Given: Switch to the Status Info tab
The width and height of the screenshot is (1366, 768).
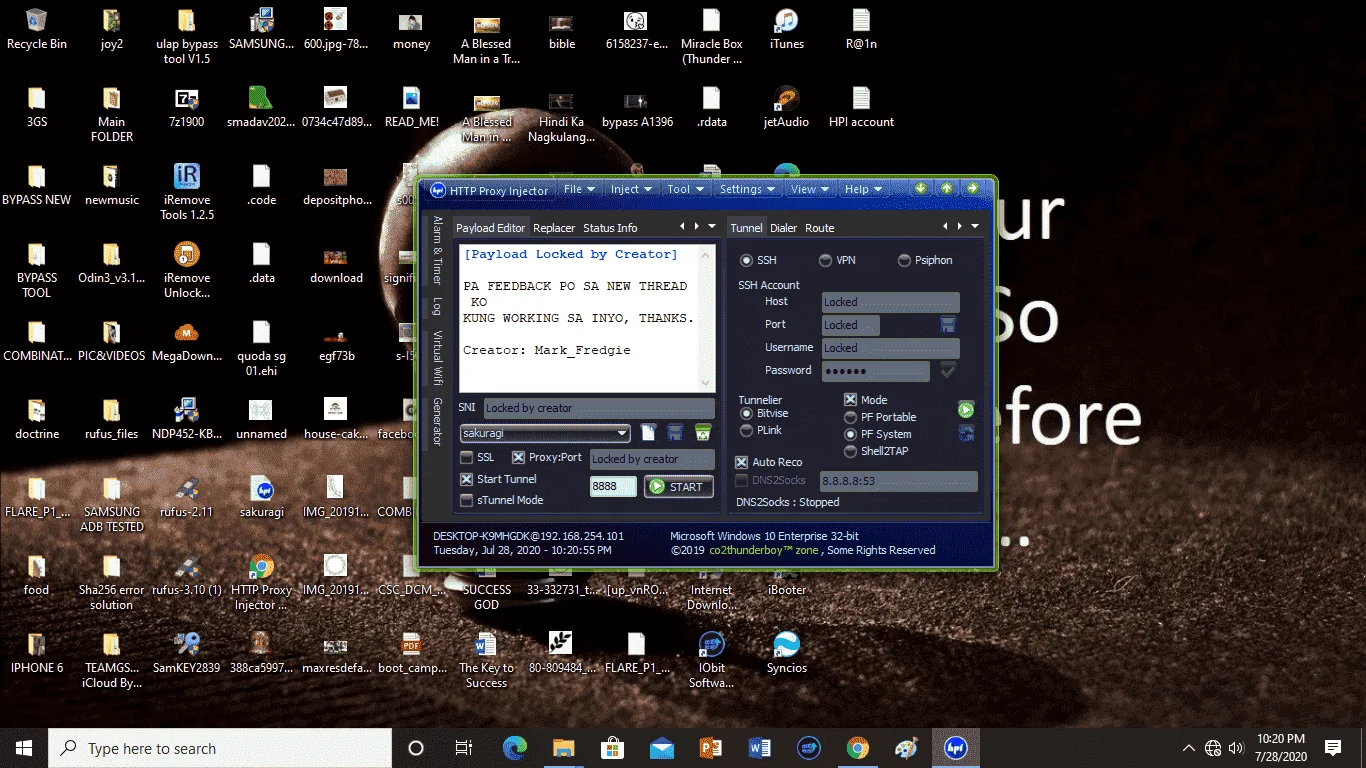Looking at the screenshot, I should coord(610,228).
